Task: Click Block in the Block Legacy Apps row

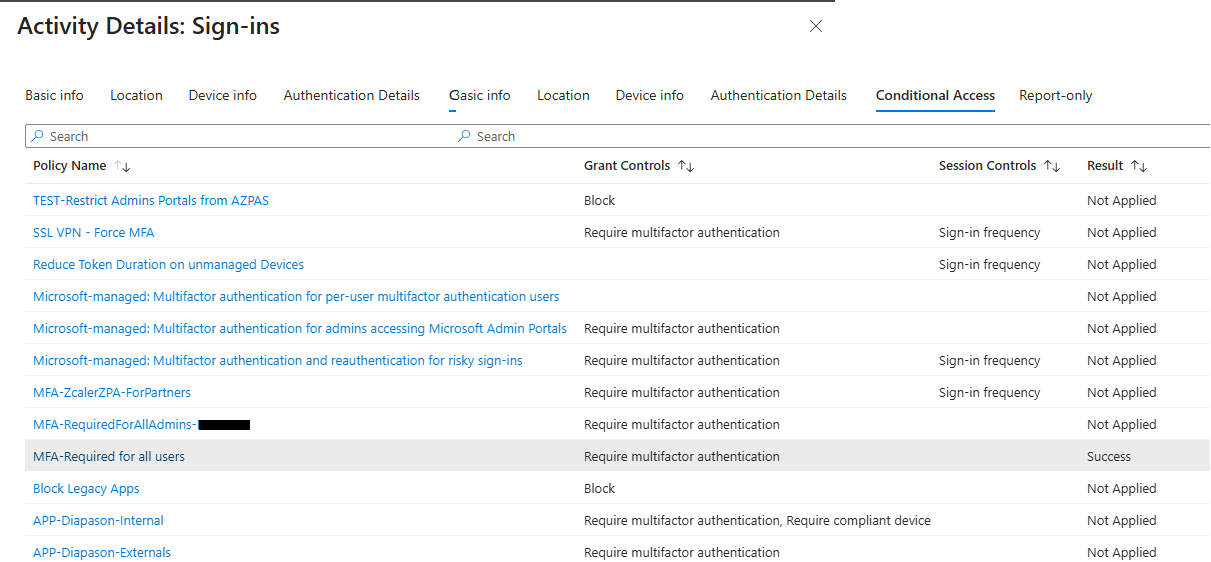Action: click(x=600, y=489)
